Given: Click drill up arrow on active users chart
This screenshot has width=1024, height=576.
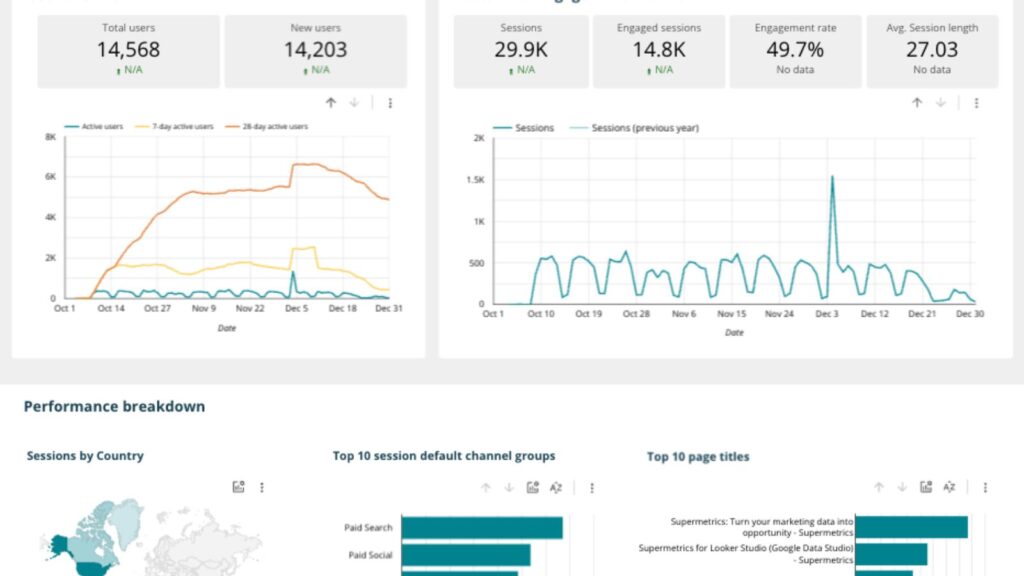Looking at the screenshot, I should 331,103.
